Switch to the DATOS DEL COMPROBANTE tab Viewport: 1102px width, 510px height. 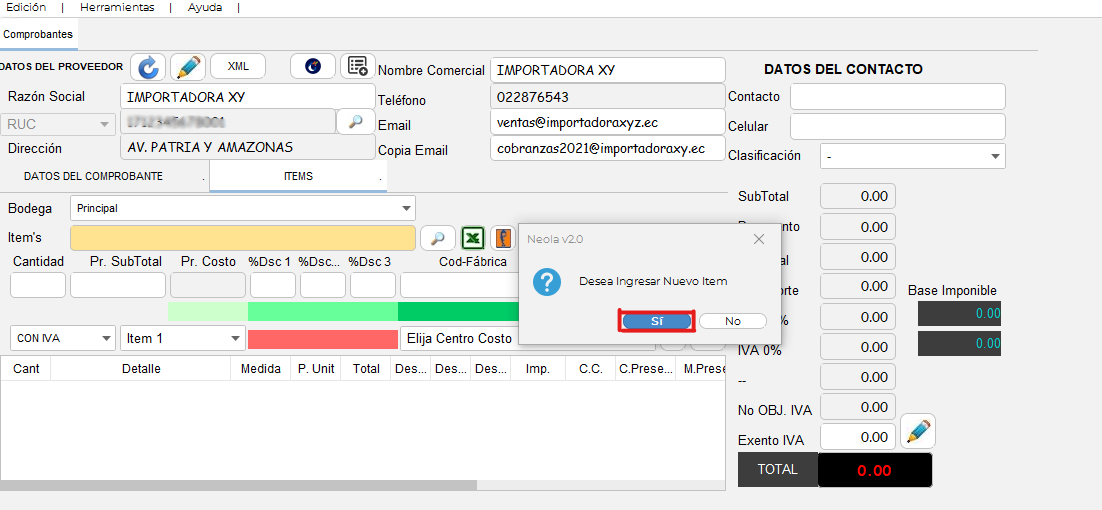(x=93, y=176)
